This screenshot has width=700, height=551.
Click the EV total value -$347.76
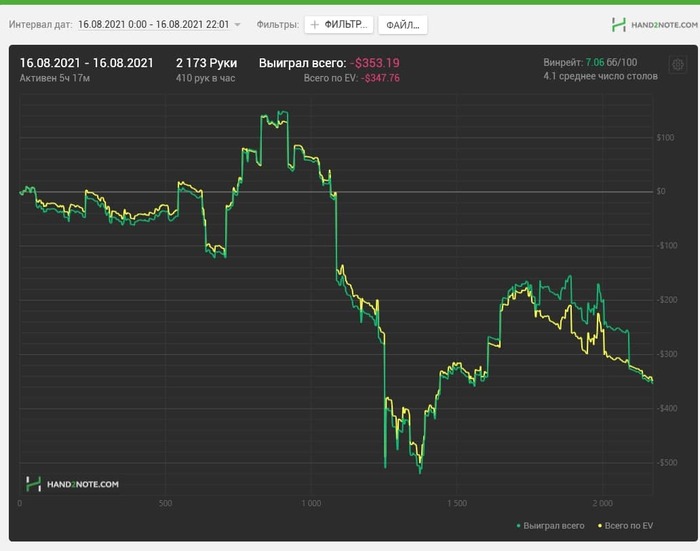(380, 78)
